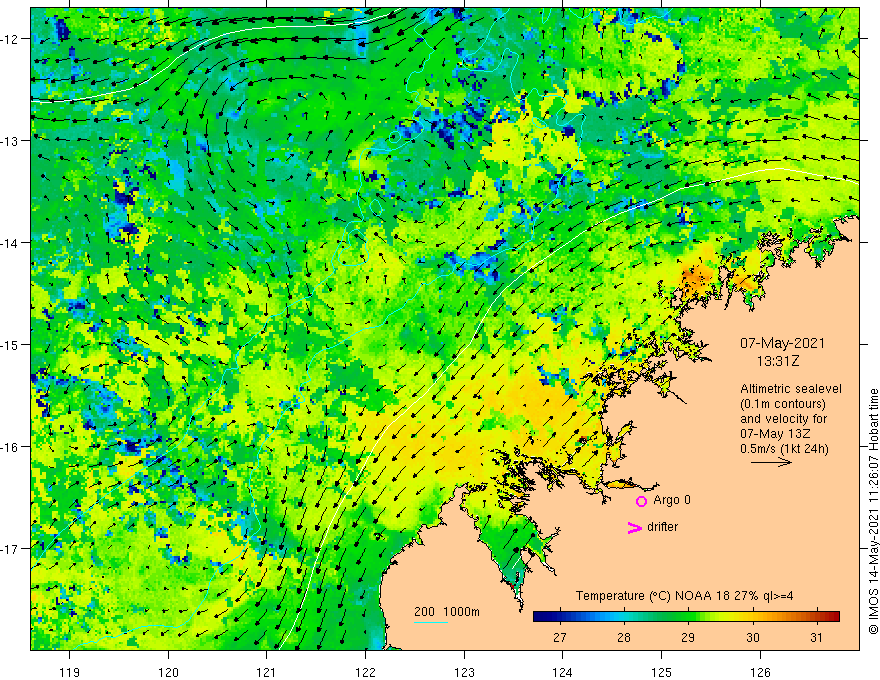
Task: Click the magenta drifter arrow legend symbol
Action: [634, 527]
